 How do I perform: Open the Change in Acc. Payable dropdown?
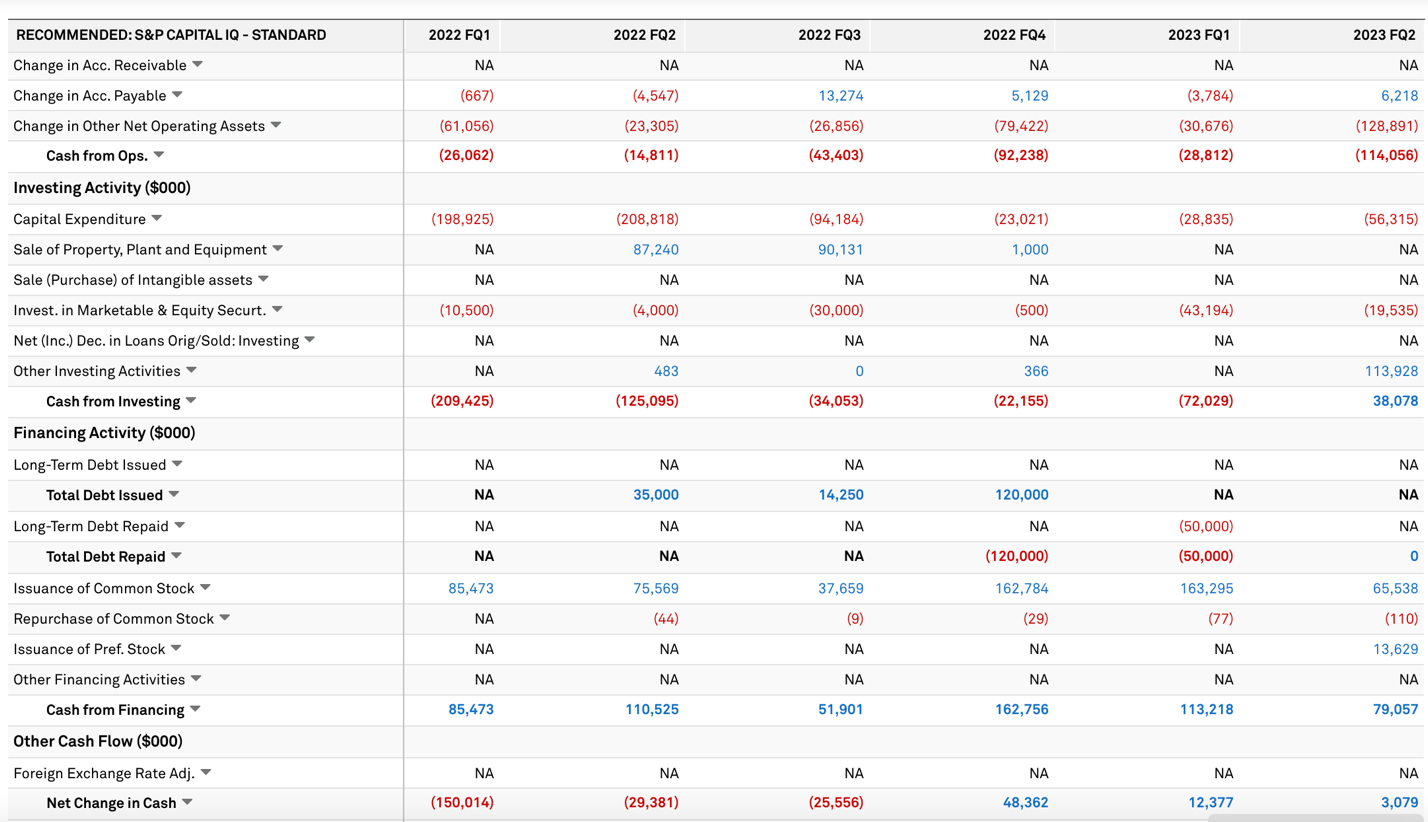click(x=176, y=95)
